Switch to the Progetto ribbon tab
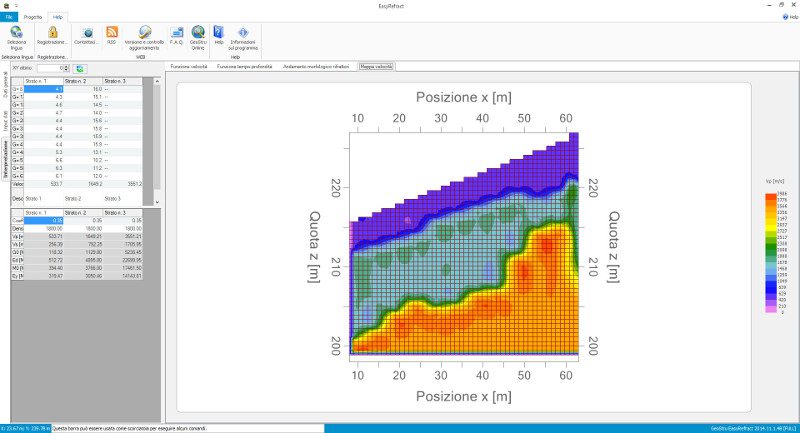The height and width of the screenshot is (433, 800). (x=33, y=17)
